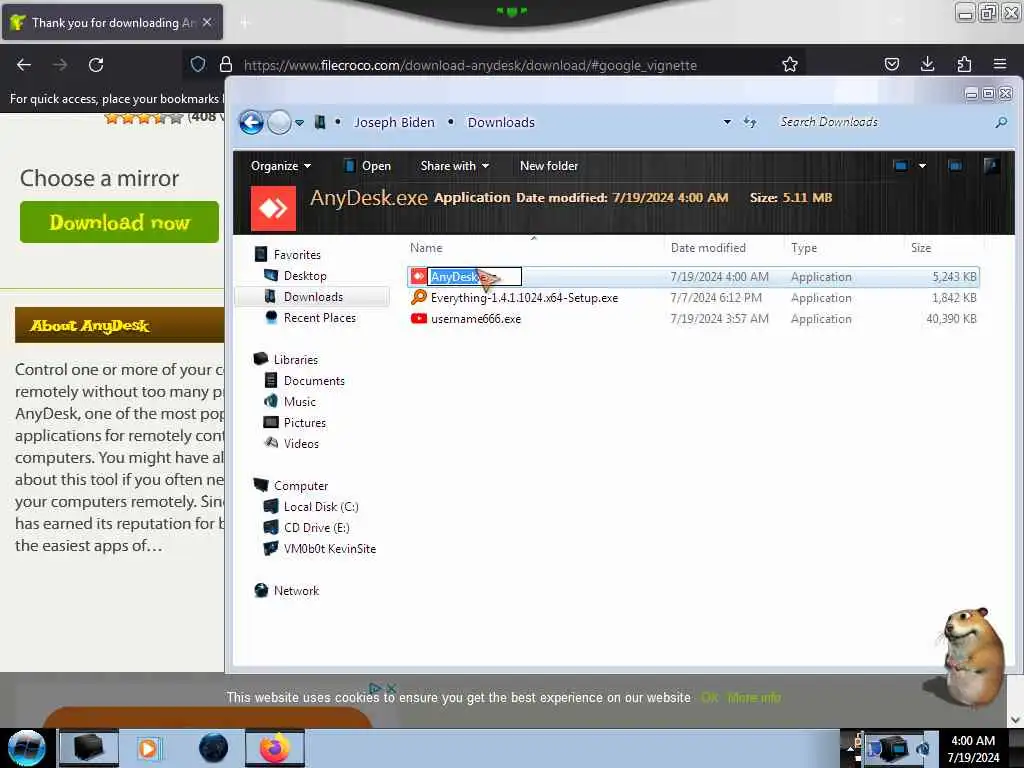The height and width of the screenshot is (768, 1024).
Task: Select Computer in the navigation pane
Action: pos(301,486)
